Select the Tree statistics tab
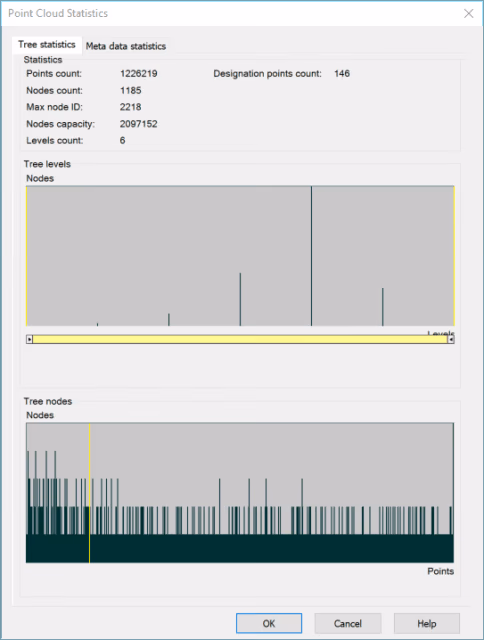 (x=47, y=44)
